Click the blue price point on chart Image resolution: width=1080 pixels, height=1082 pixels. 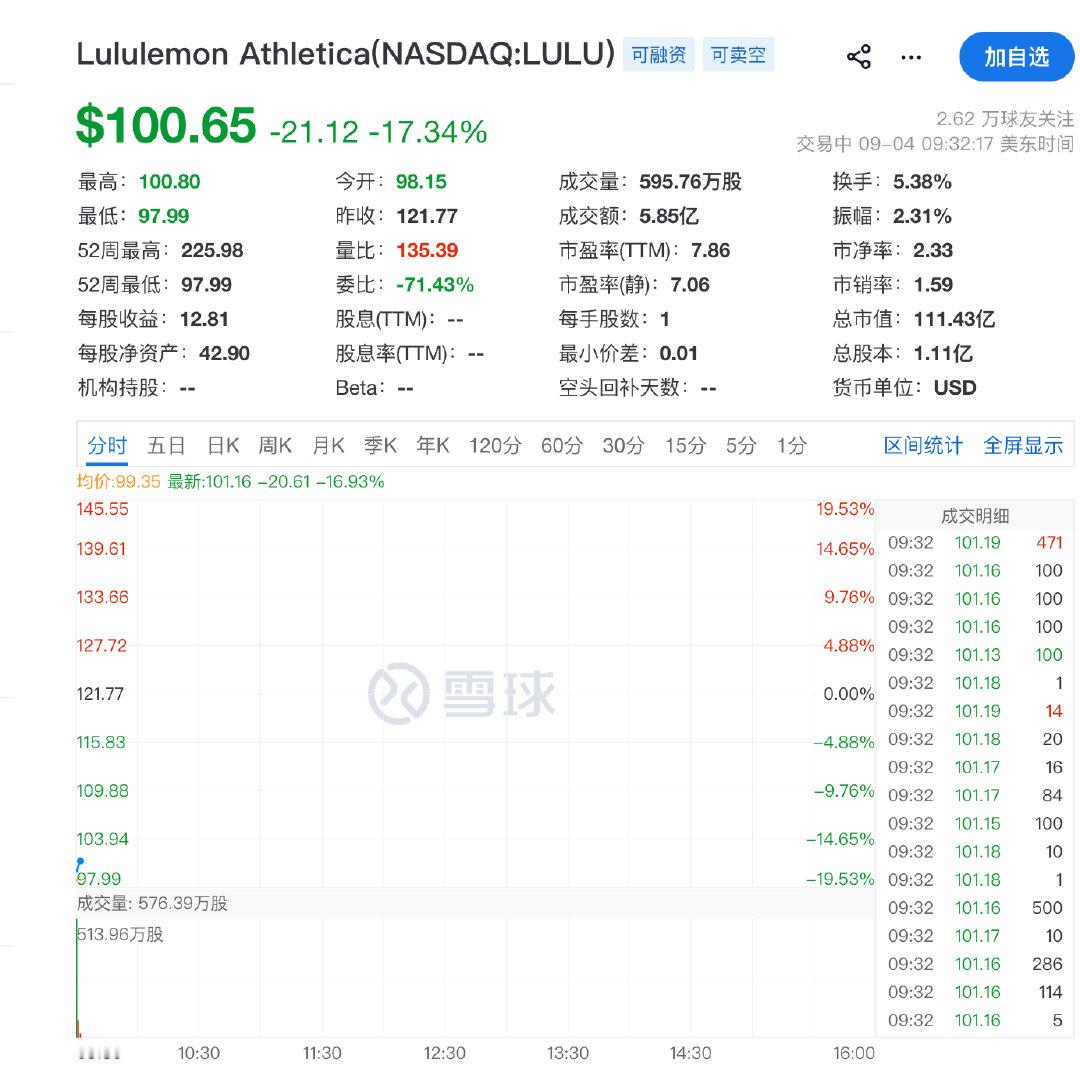[x=80, y=862]
